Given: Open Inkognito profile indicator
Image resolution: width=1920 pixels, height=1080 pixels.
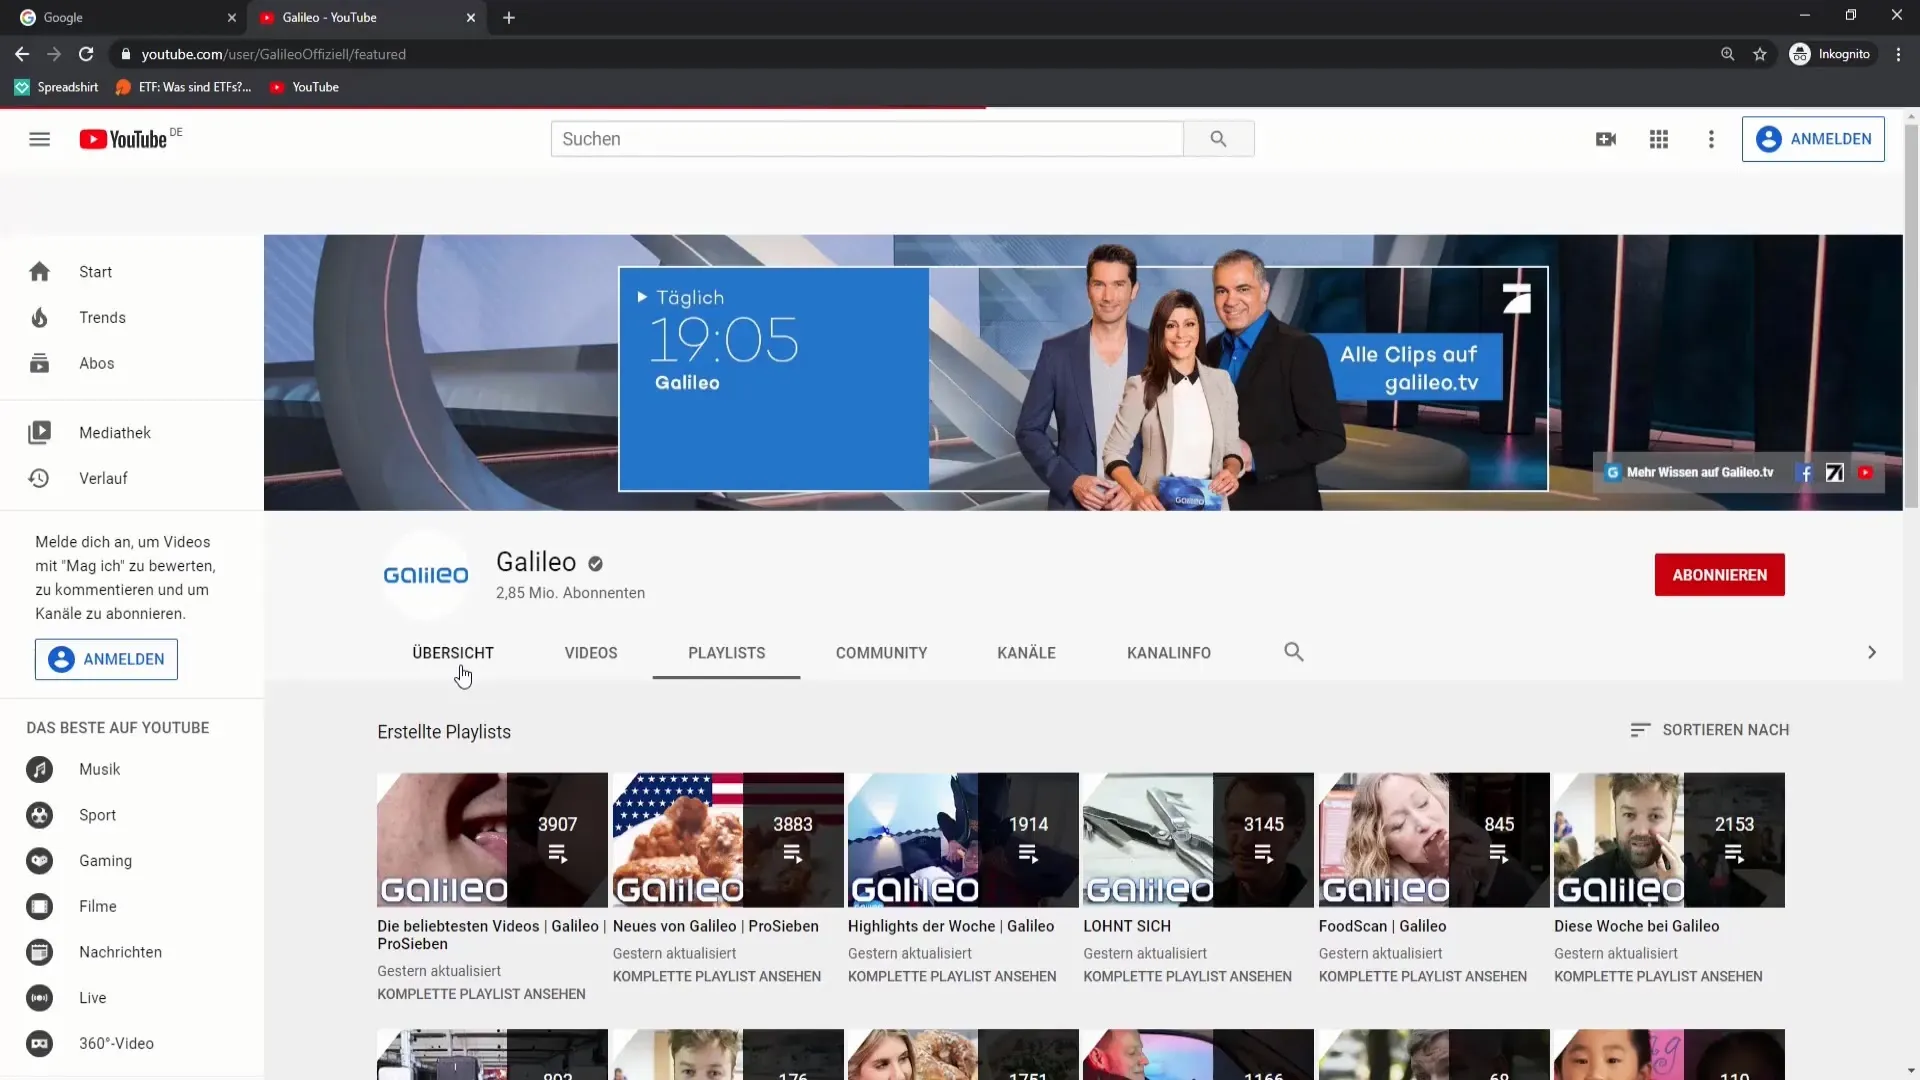Looking at the screenshot, I should click(1831, 54).
